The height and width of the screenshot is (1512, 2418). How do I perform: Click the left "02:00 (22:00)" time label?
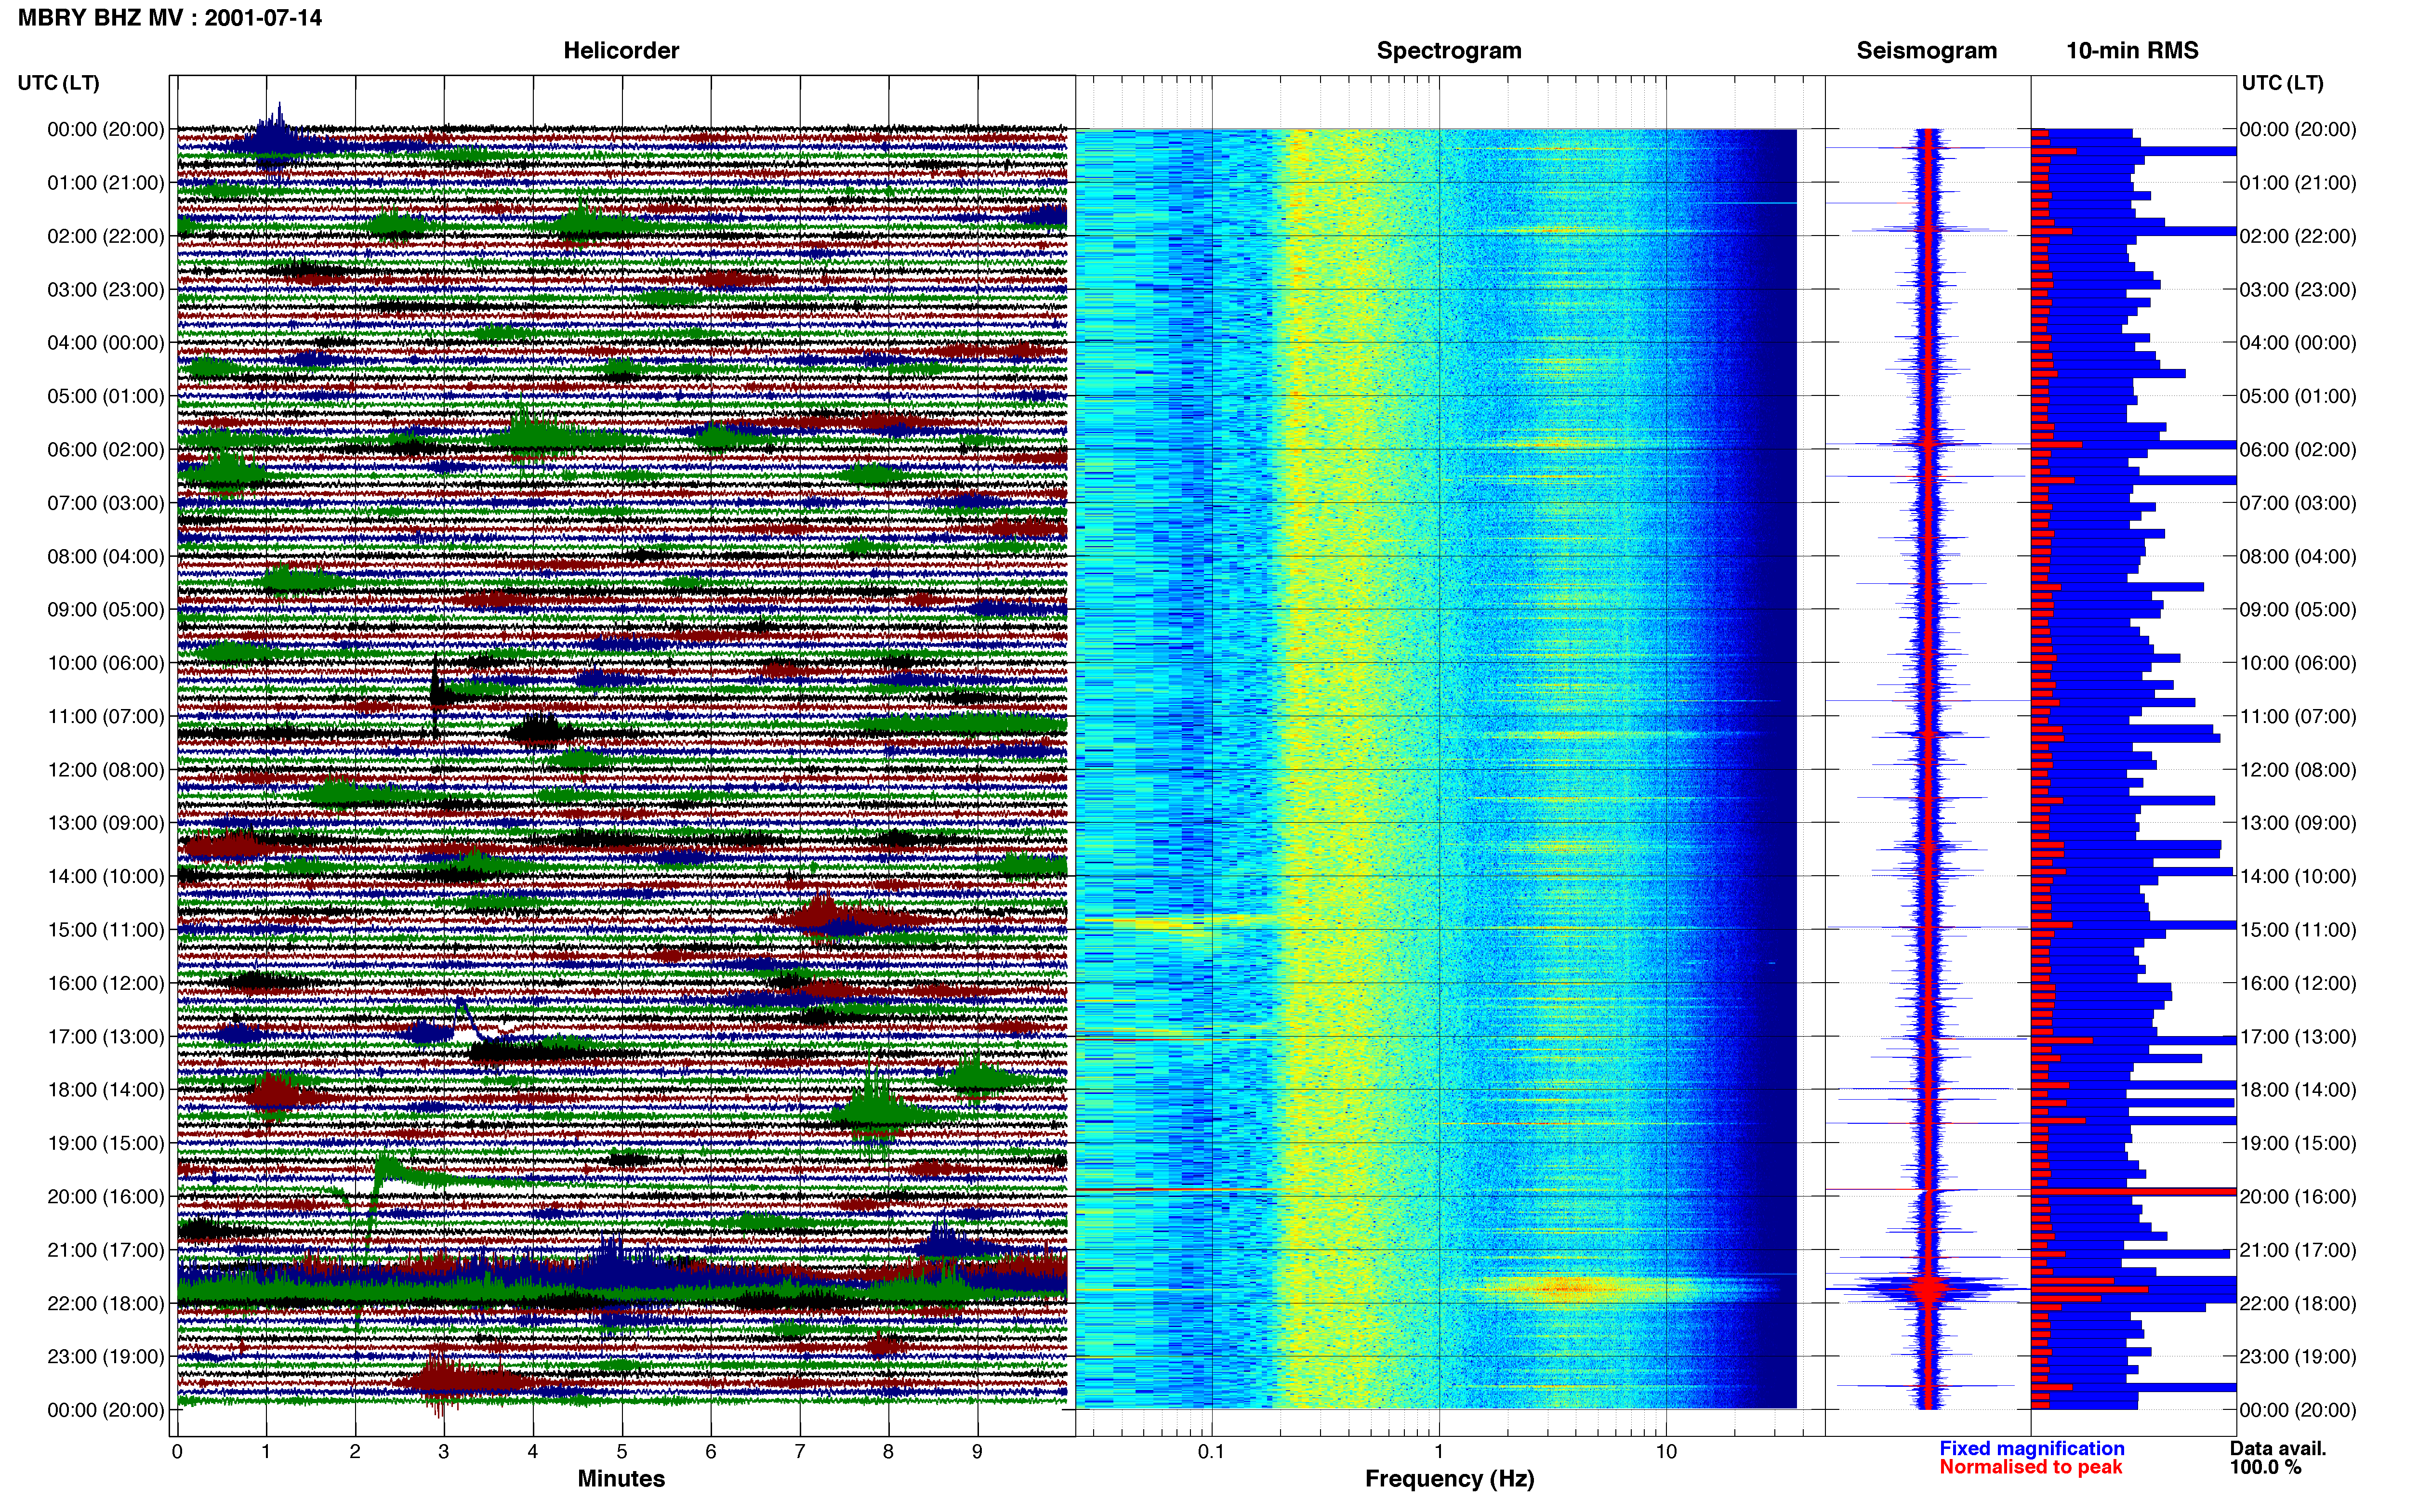point(106,236)
